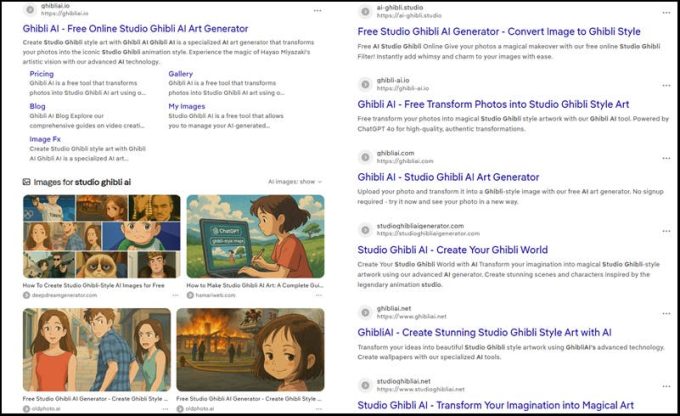Open the Gallery sitelink
Screen dimensions: 680x416
tap(180, 74)
